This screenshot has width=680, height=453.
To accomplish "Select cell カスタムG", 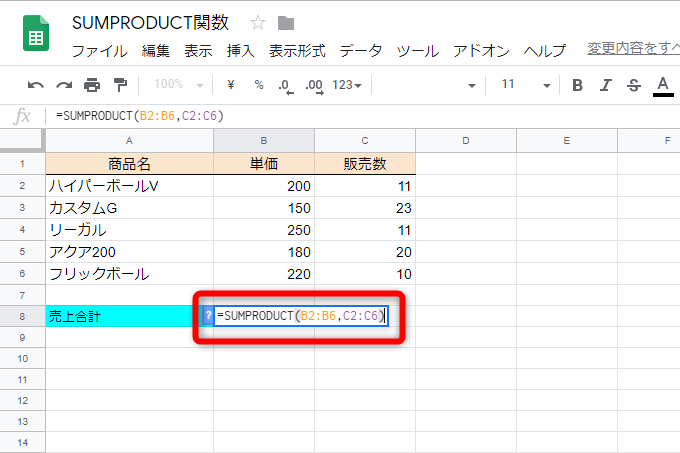I will tap(129, 208).
